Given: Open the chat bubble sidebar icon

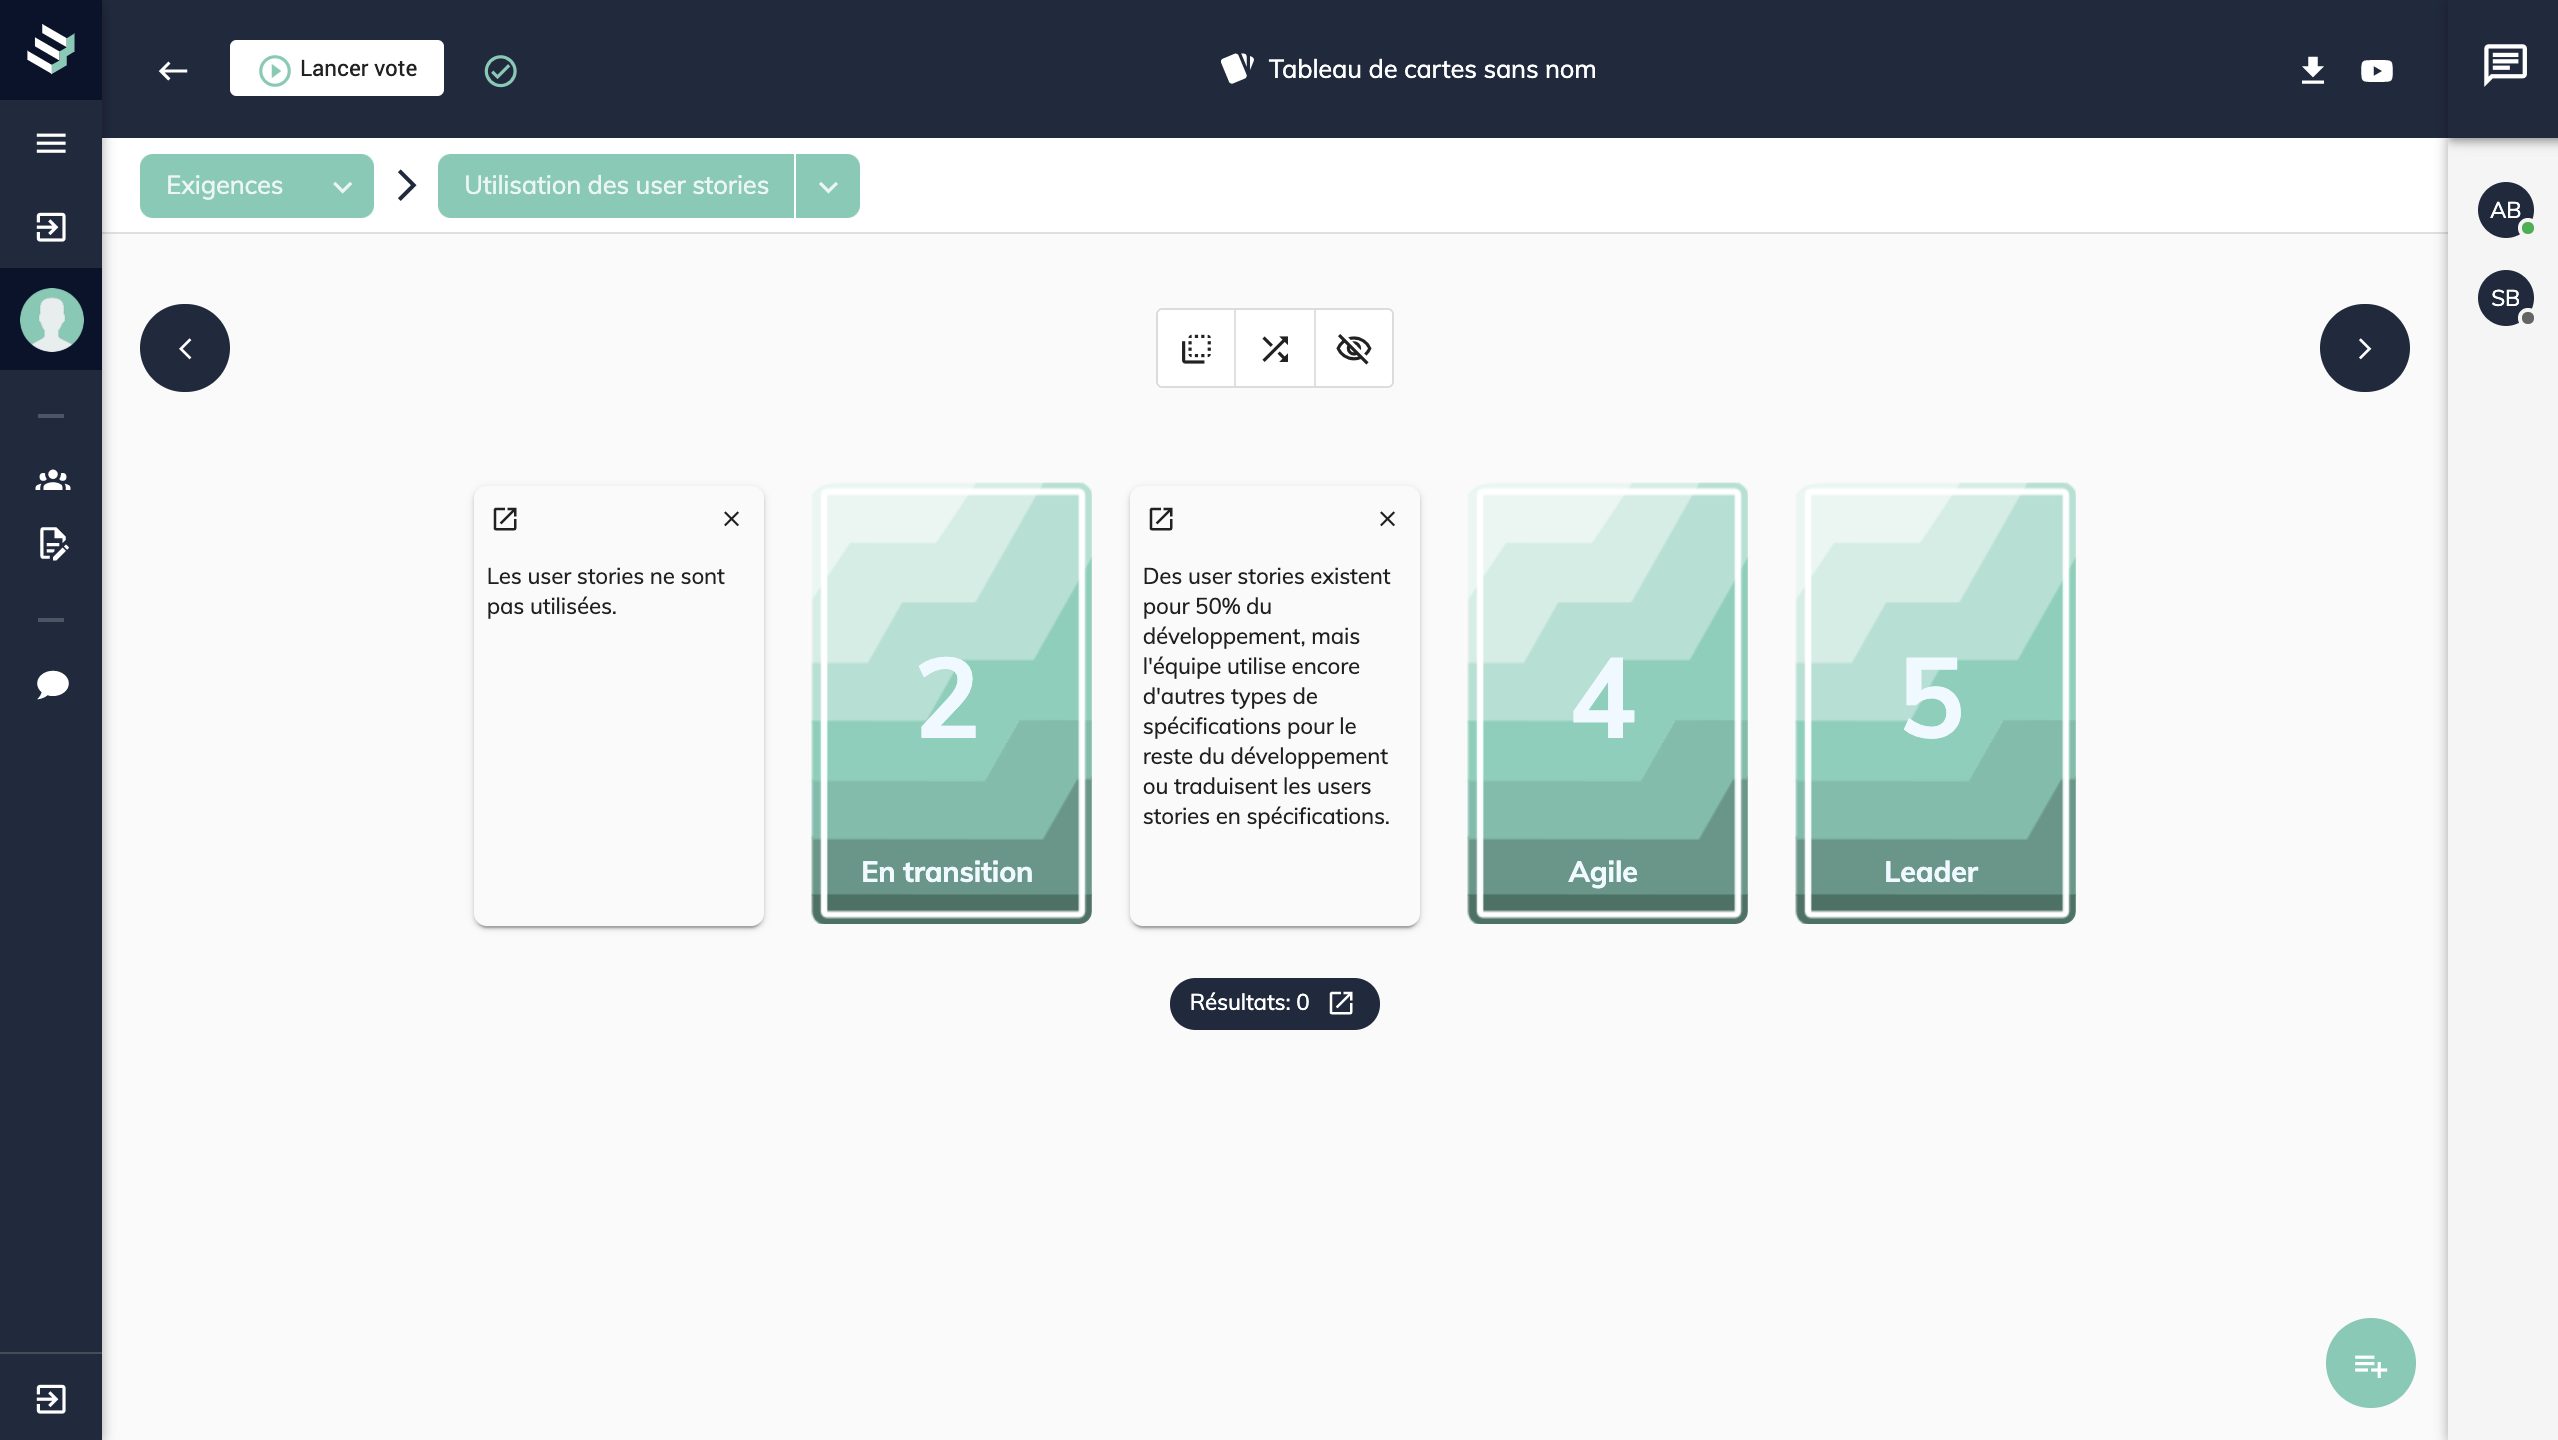Looking at the screenshot, I should click(x=52, y=685).
